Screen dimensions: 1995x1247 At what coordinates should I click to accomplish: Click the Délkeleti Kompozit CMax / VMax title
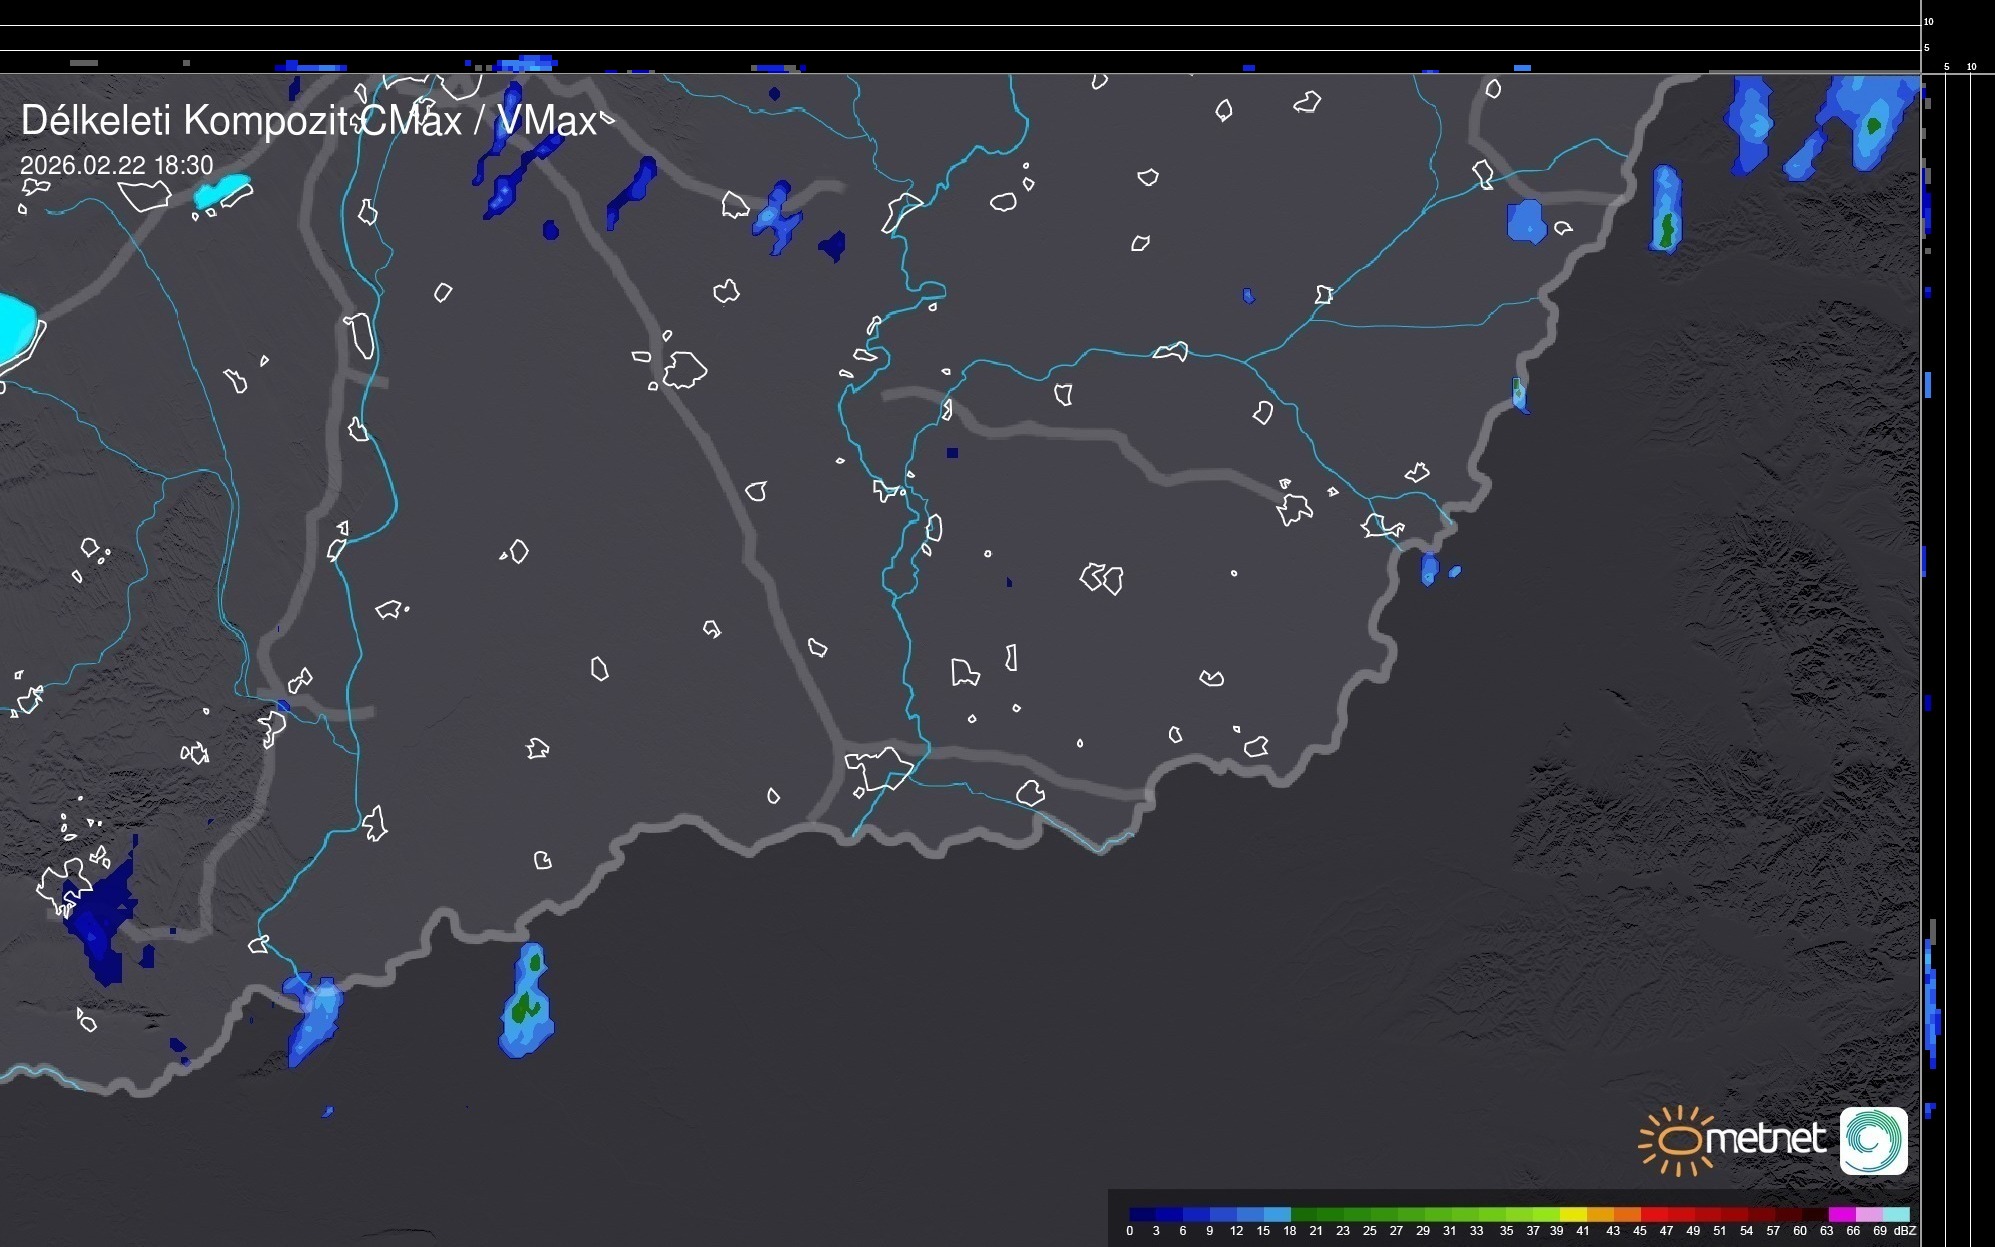(x=308, y=121)
